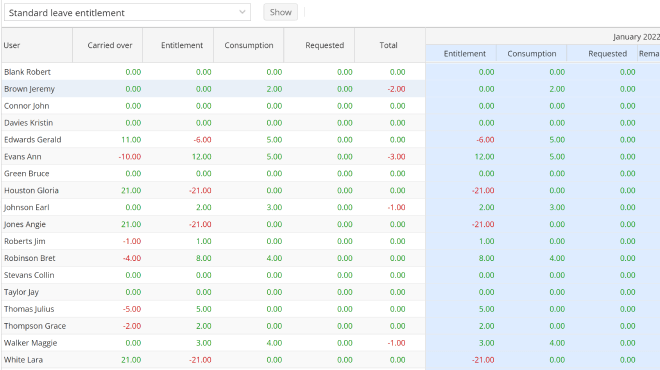Select user Green Bruce
This screenshot has height=370, width=660.
point(27,173)
